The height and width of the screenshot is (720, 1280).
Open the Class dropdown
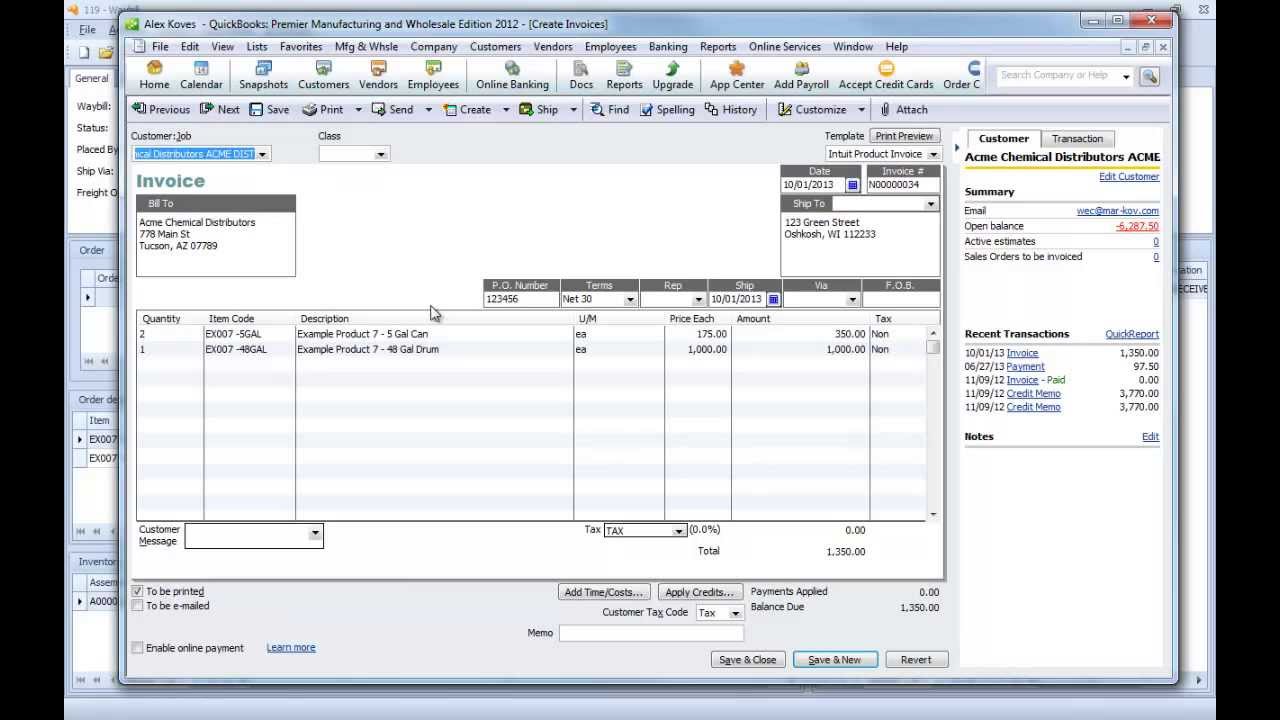[x=380, y=154]
